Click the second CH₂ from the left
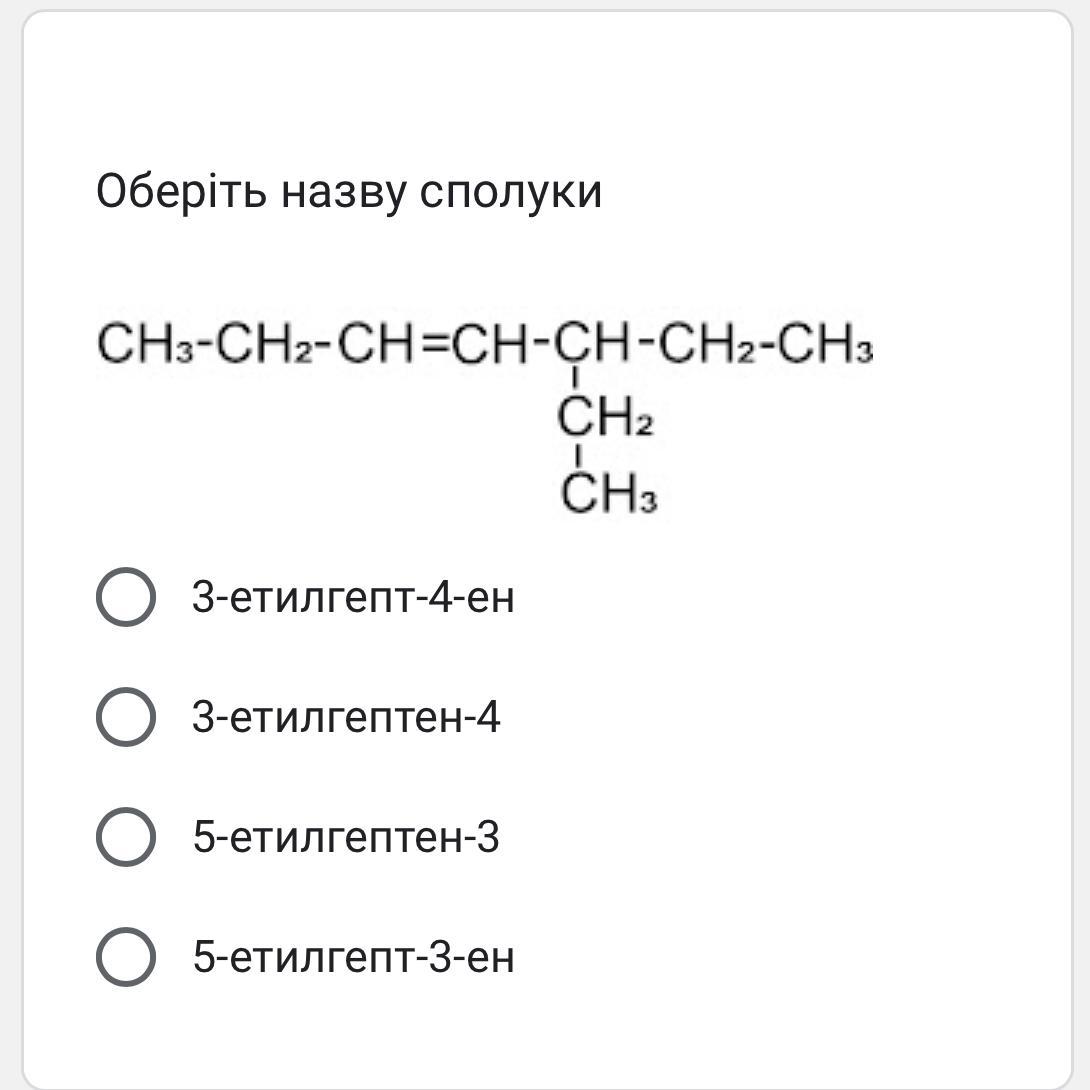The image size is (1090, 1090). tap(264, 343)
